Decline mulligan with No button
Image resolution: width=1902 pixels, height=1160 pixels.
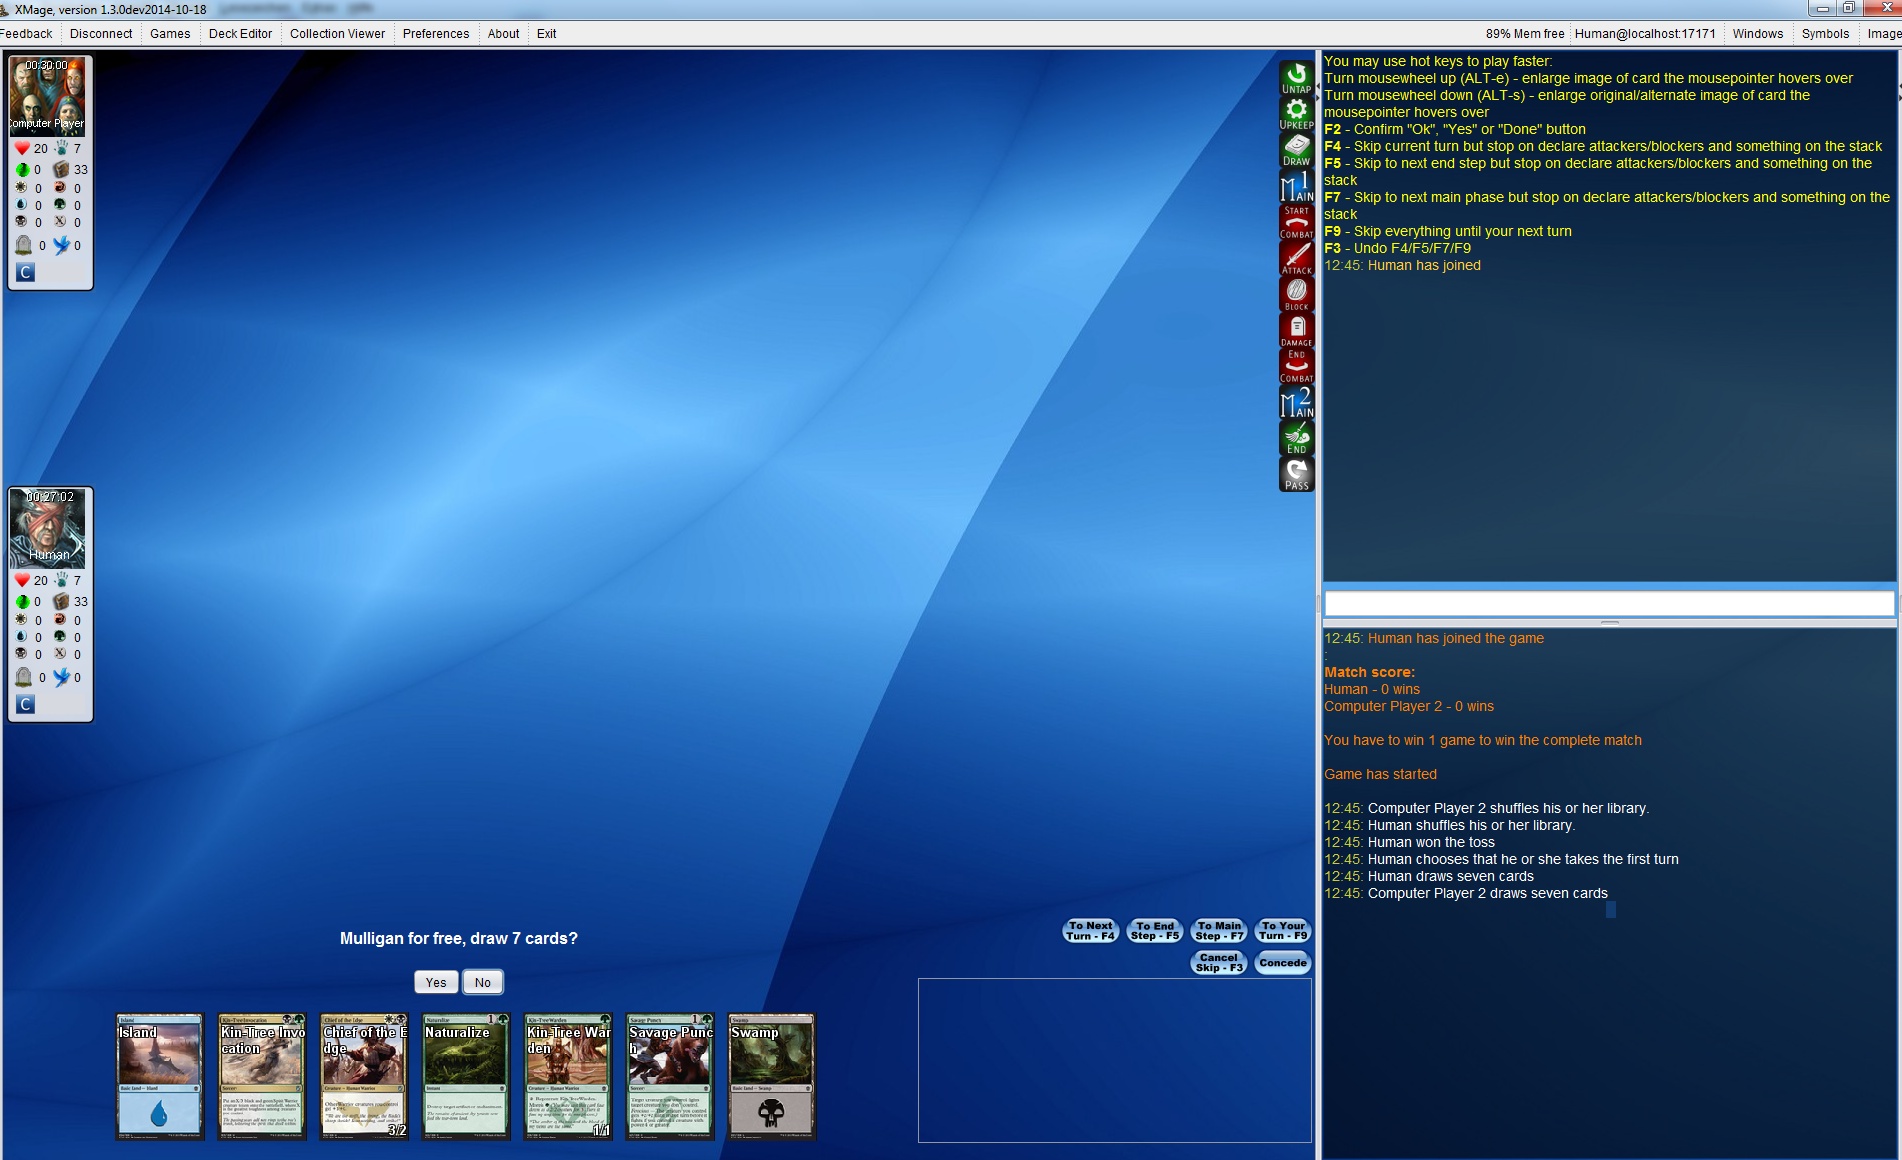click(483, 982)
